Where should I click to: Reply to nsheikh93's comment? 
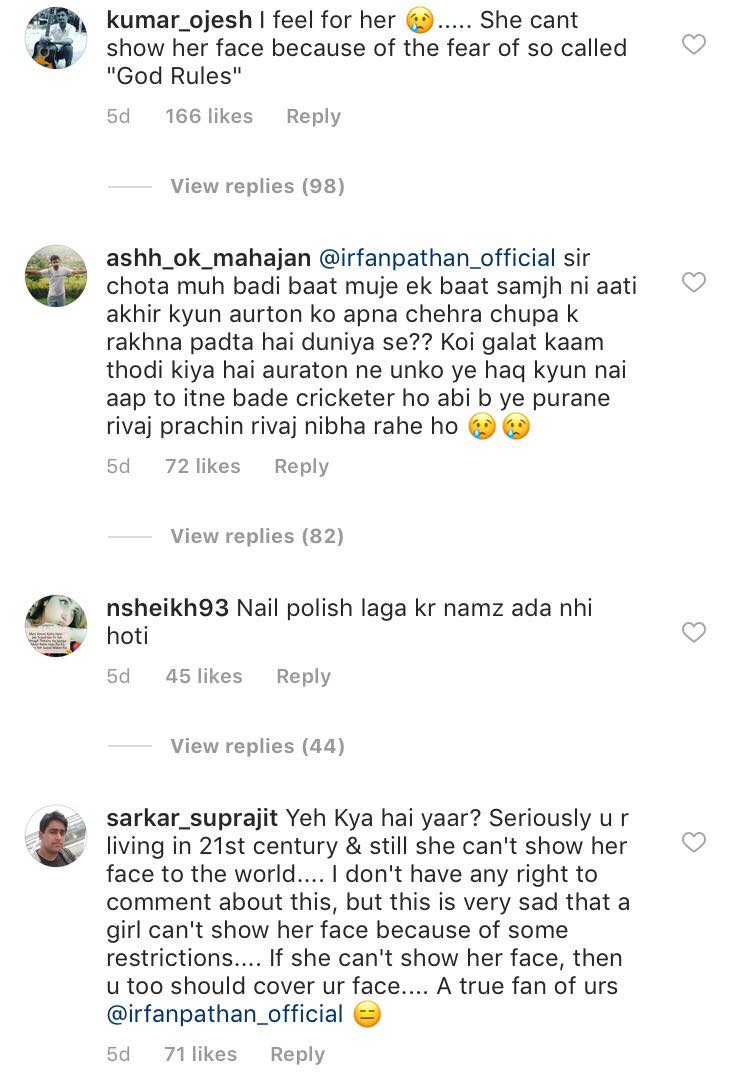pyautogui.click(x=303, y=676)
